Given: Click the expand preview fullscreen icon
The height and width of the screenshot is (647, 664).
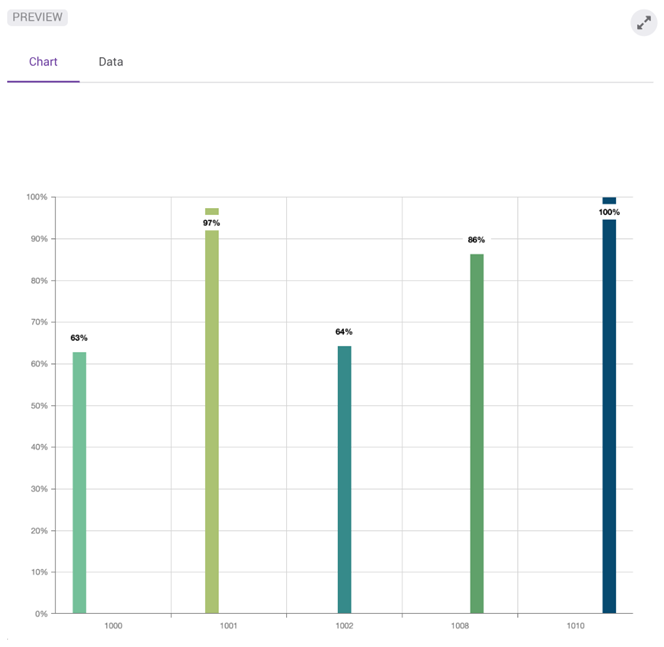Looking at the screenshot, I should click(x=643, y=22).
